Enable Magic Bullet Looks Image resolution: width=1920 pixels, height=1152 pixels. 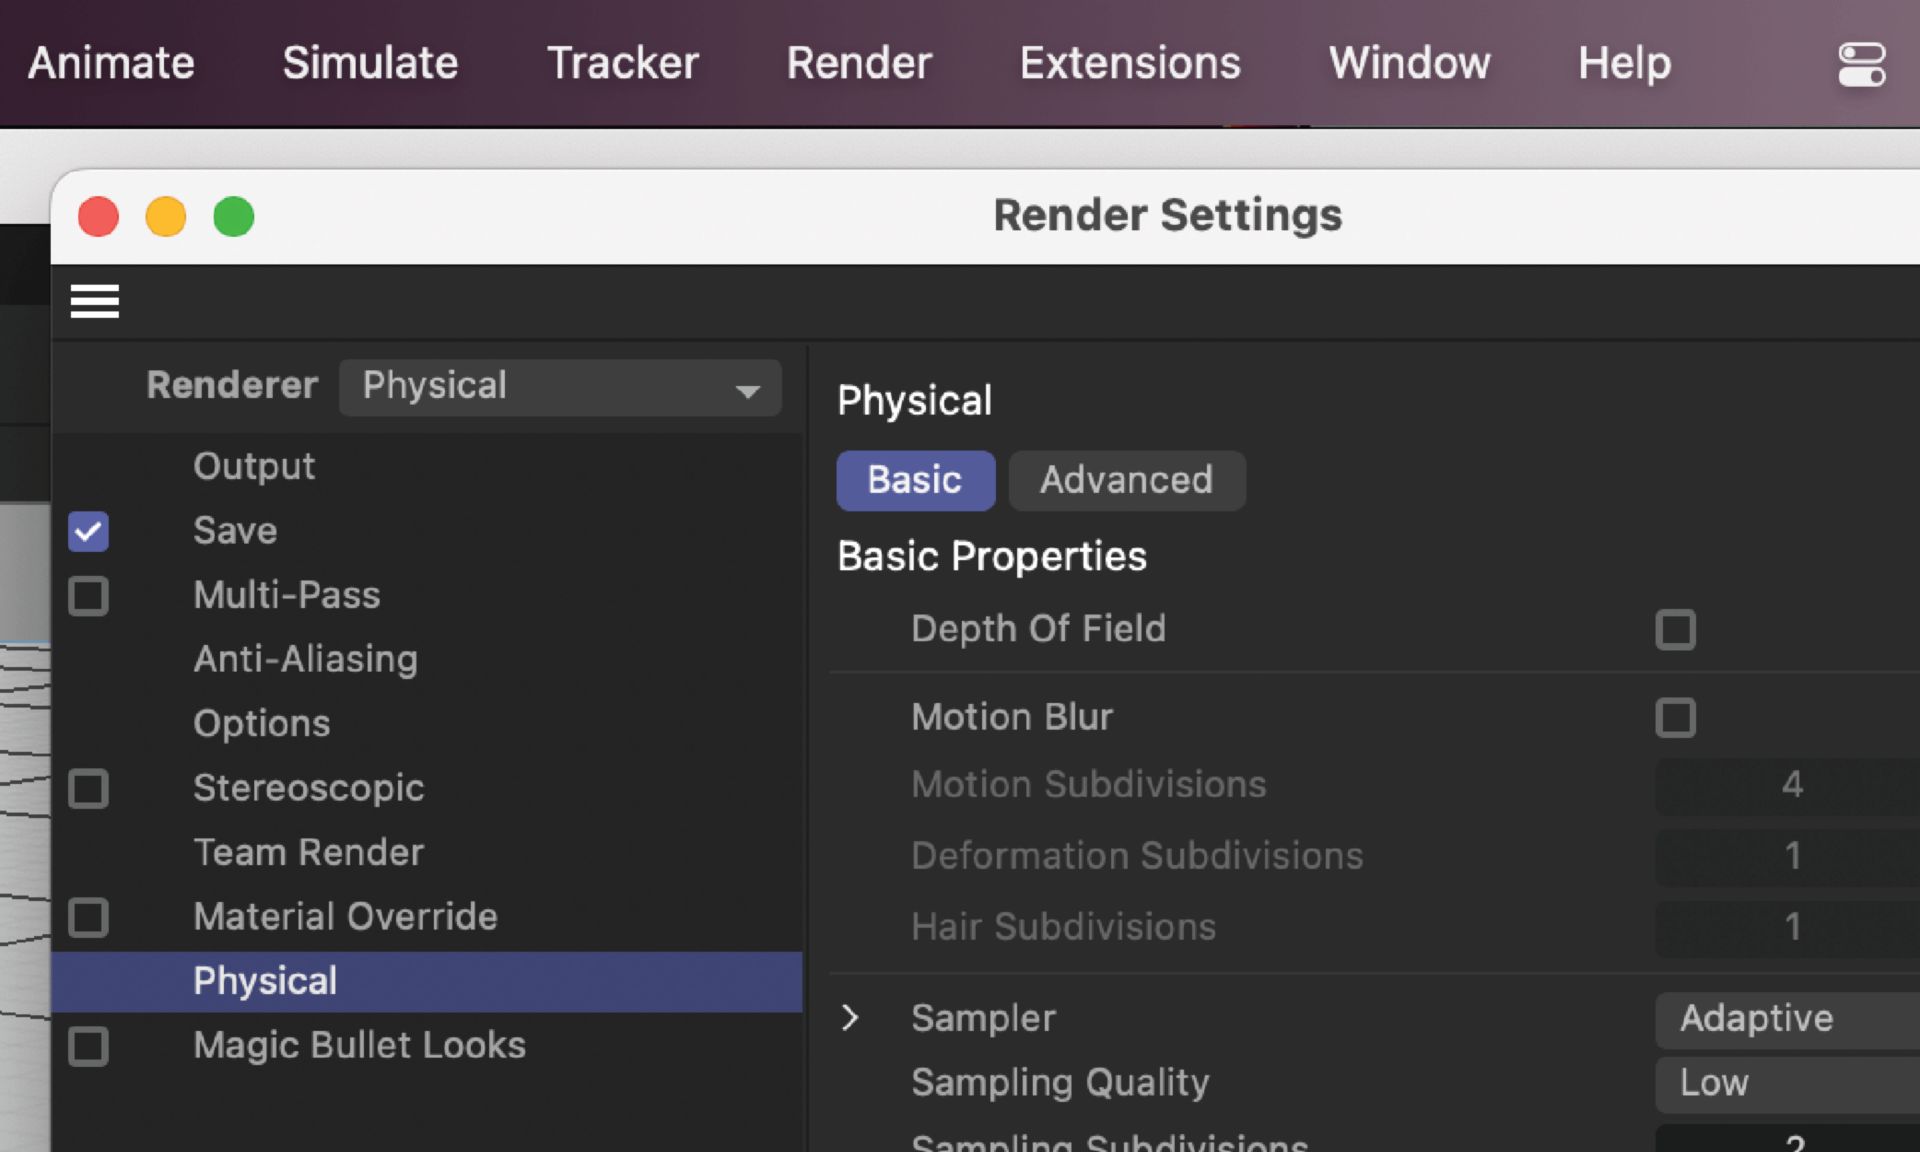click(88, 1046)
